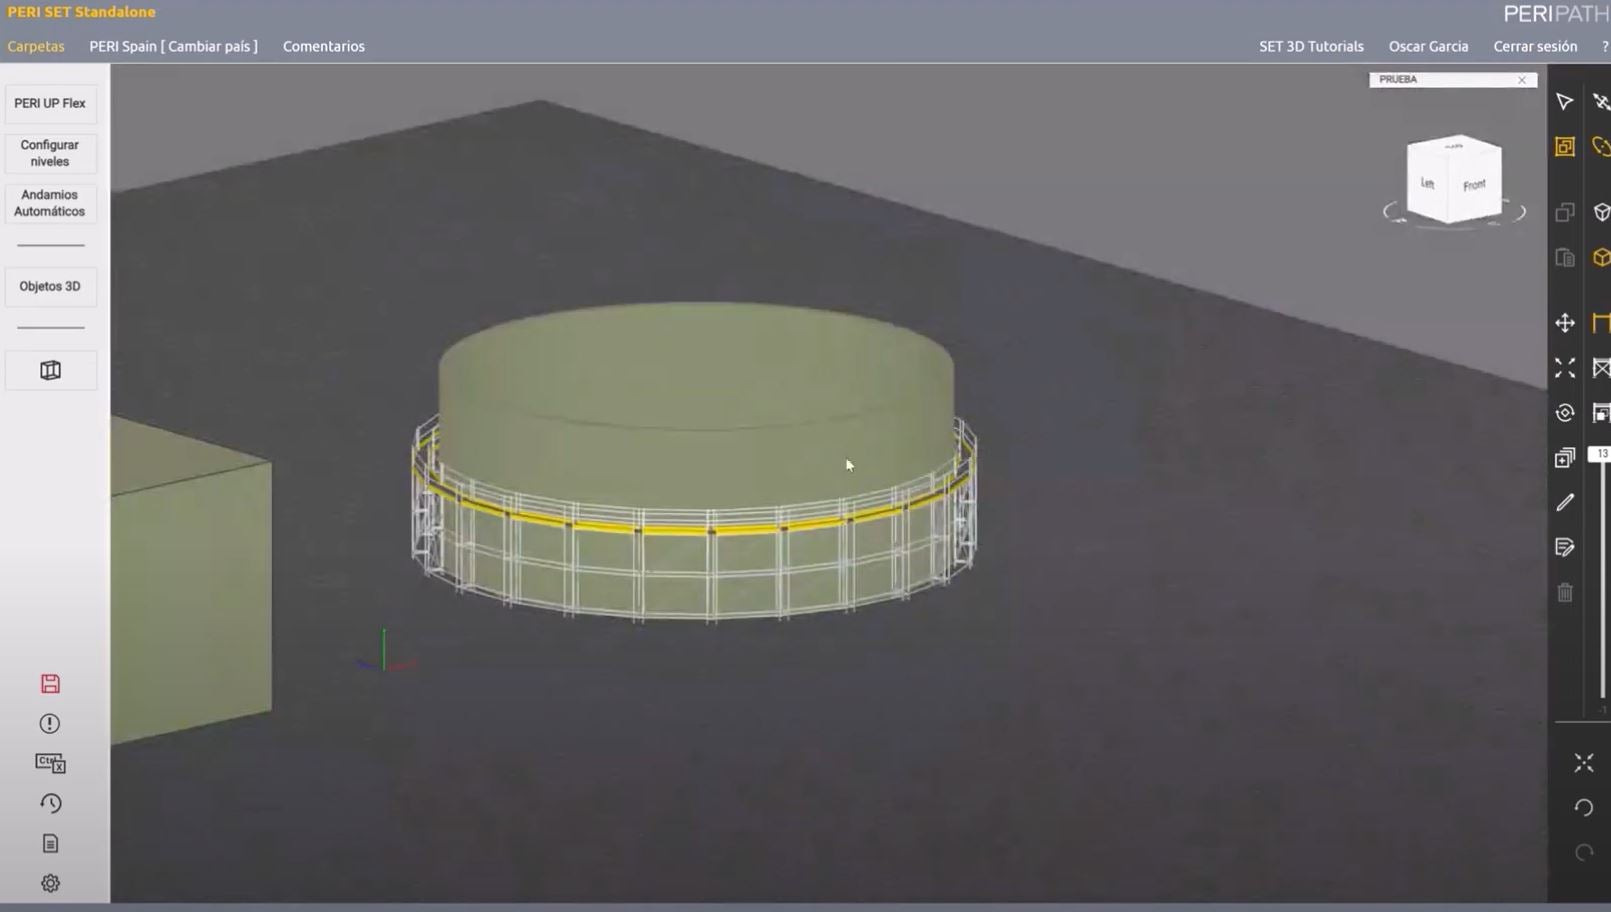
Task: Open the keyboard shortcuts Ctrl icon
Action: click(x=50, y=763)
